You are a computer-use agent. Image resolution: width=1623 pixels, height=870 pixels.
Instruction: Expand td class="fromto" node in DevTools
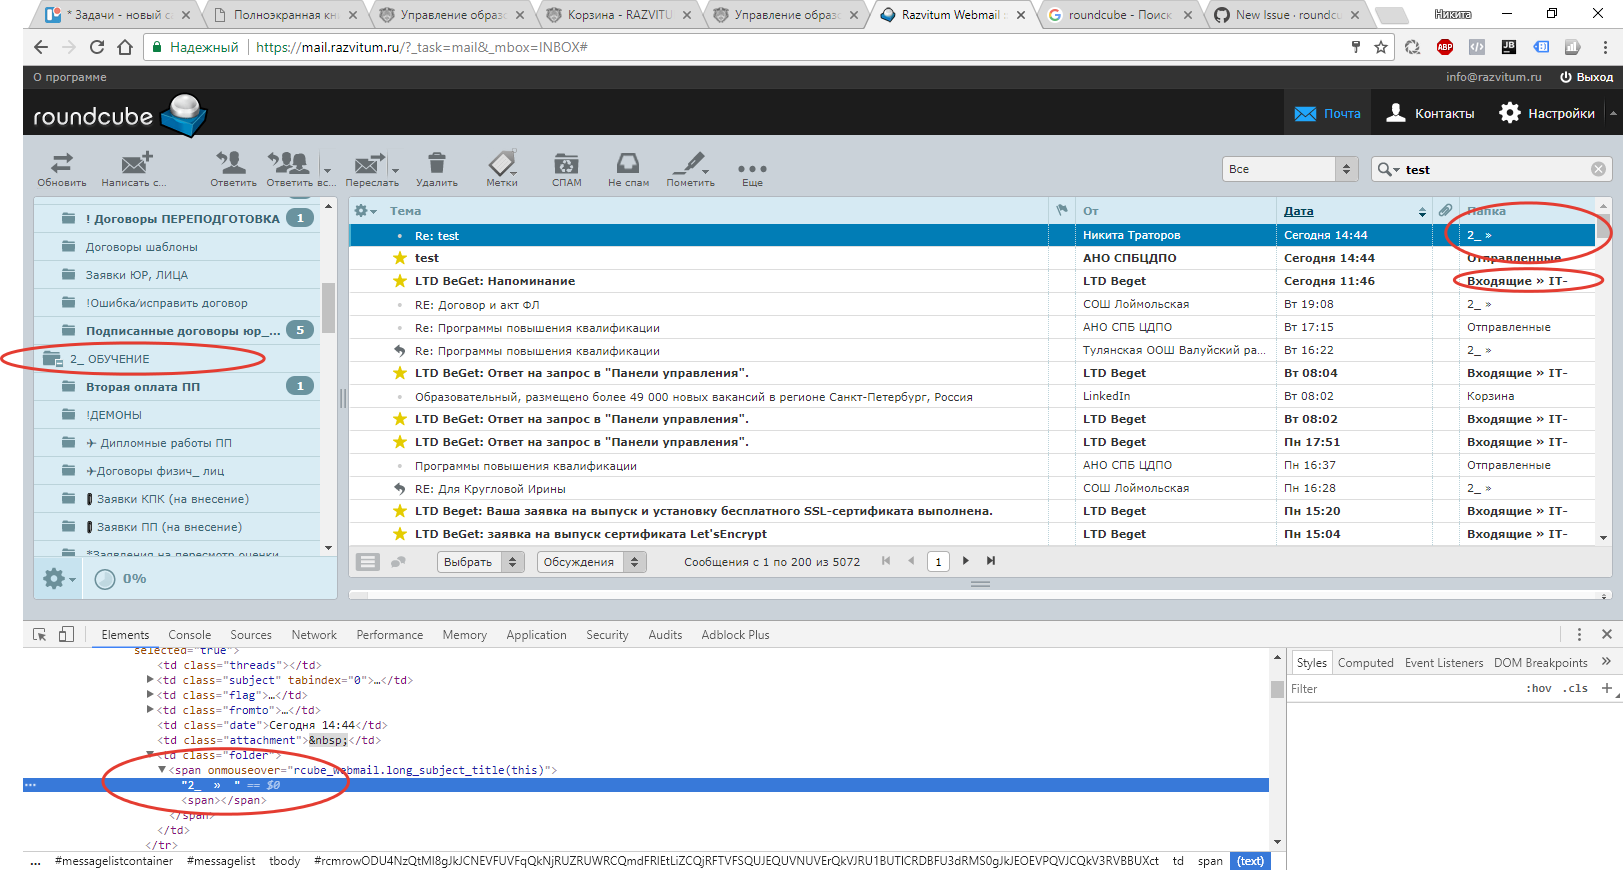coord(150,710)
